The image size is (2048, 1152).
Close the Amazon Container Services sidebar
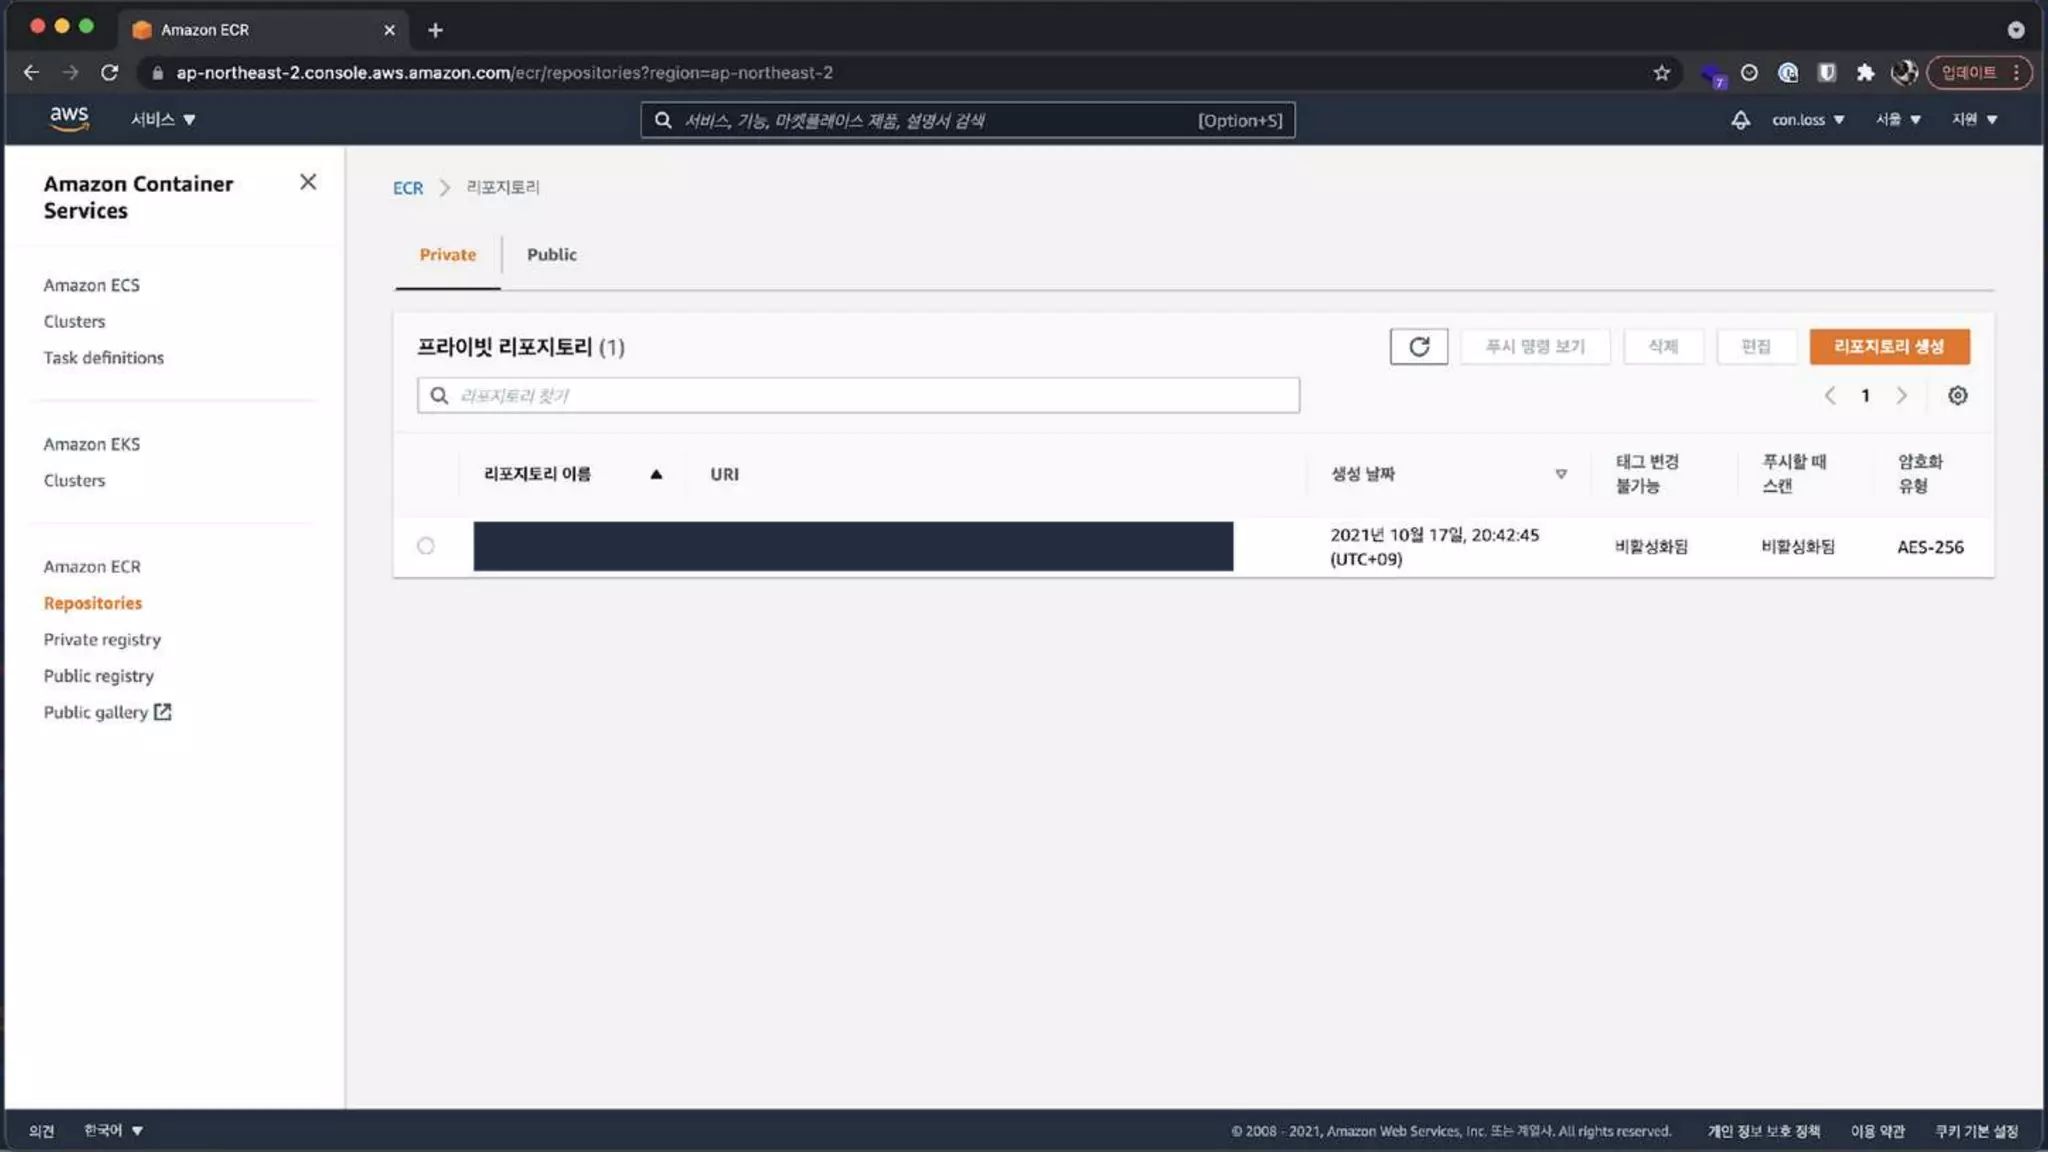(308, 182)
